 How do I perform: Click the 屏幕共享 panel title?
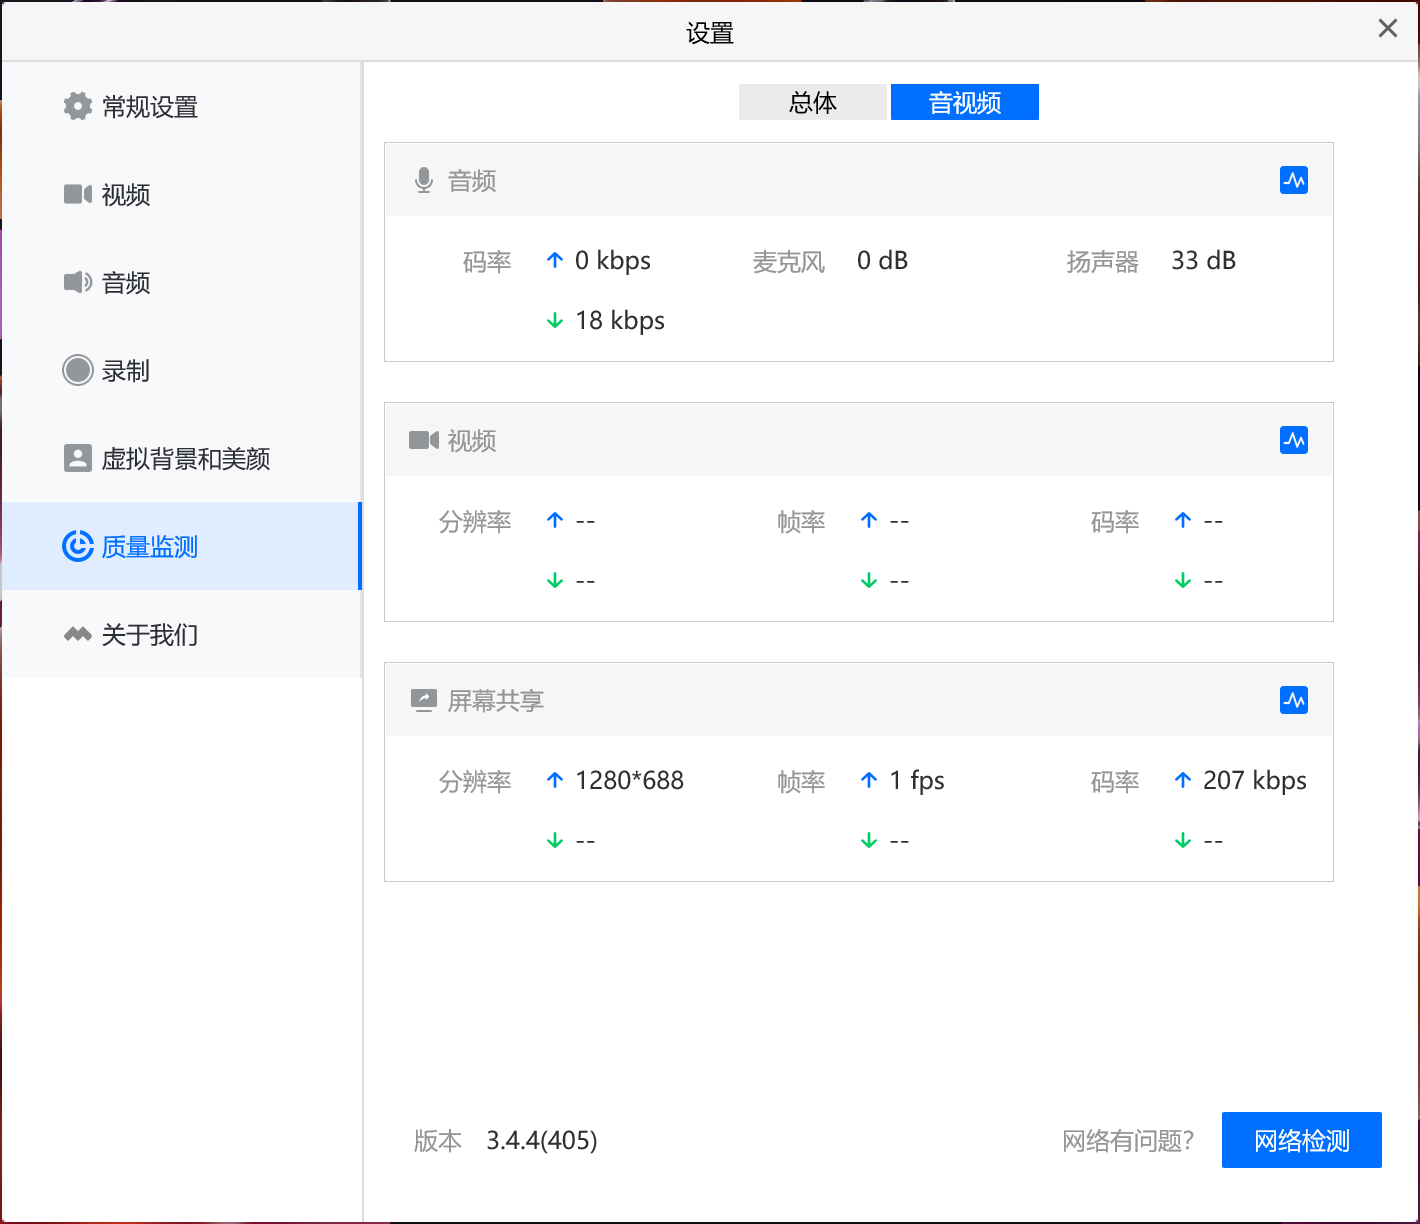click(x=496, y=701)
